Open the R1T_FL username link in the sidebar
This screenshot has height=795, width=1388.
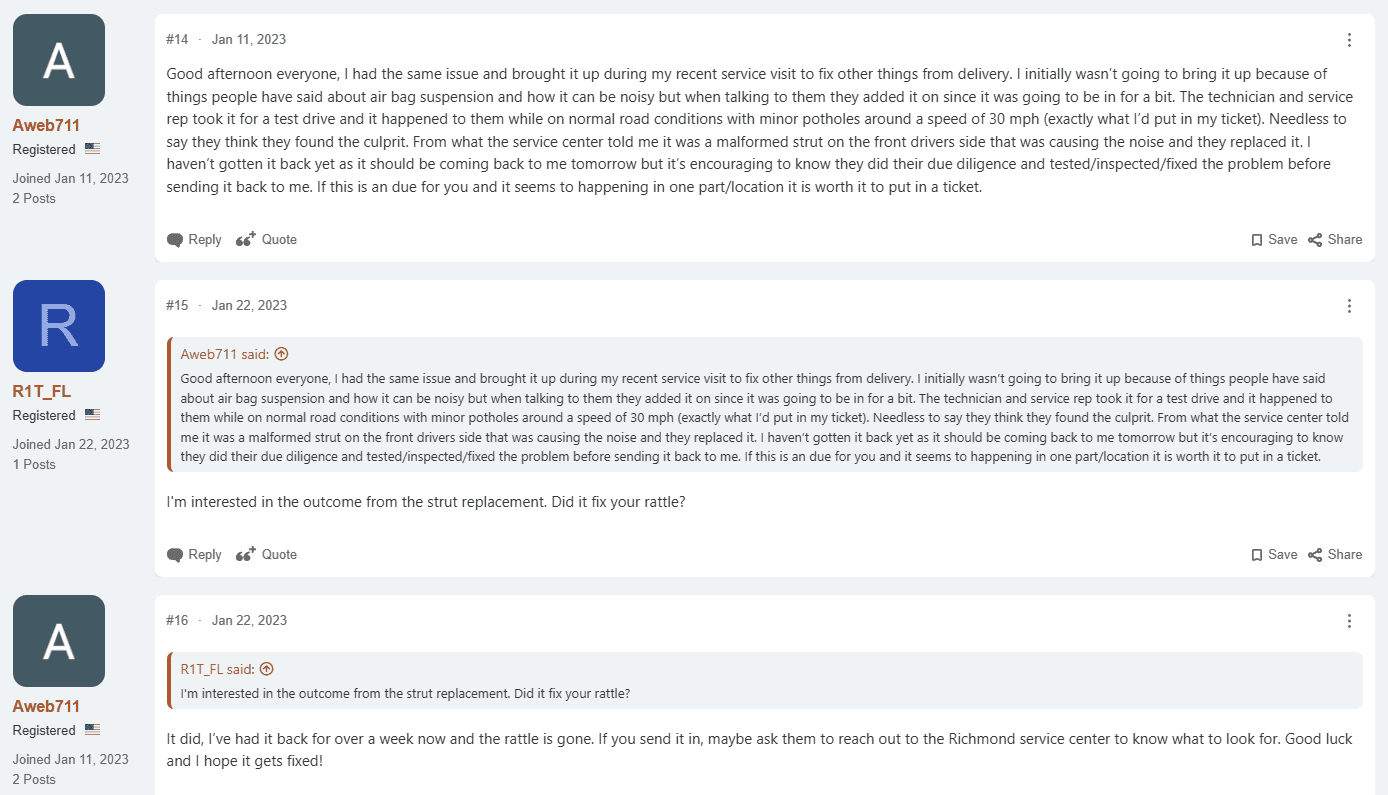(42, 391)
